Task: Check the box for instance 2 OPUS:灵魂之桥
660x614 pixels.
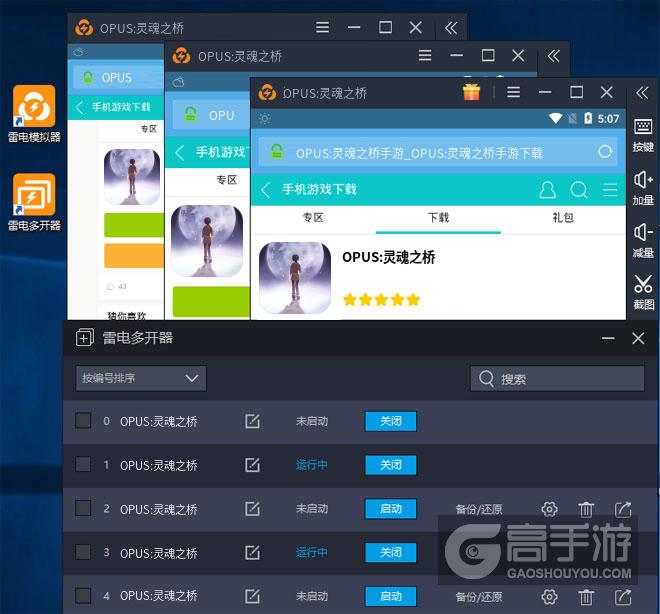Action: [x=83, y=508]
